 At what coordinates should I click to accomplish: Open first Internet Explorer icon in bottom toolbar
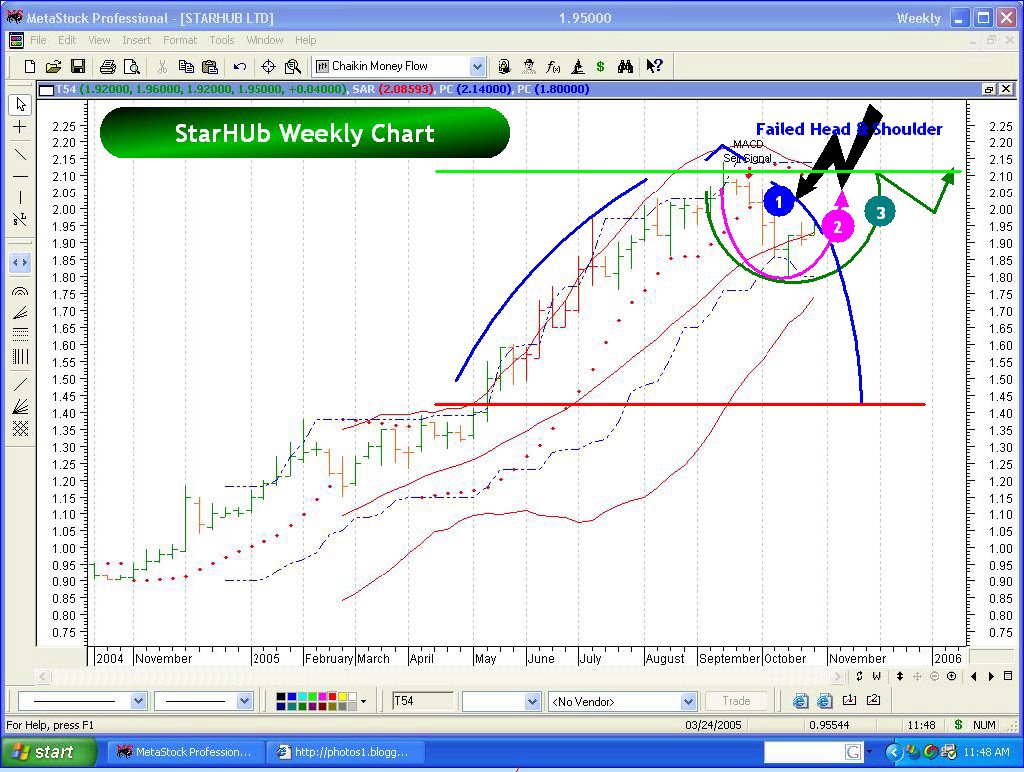click(800, 701)
